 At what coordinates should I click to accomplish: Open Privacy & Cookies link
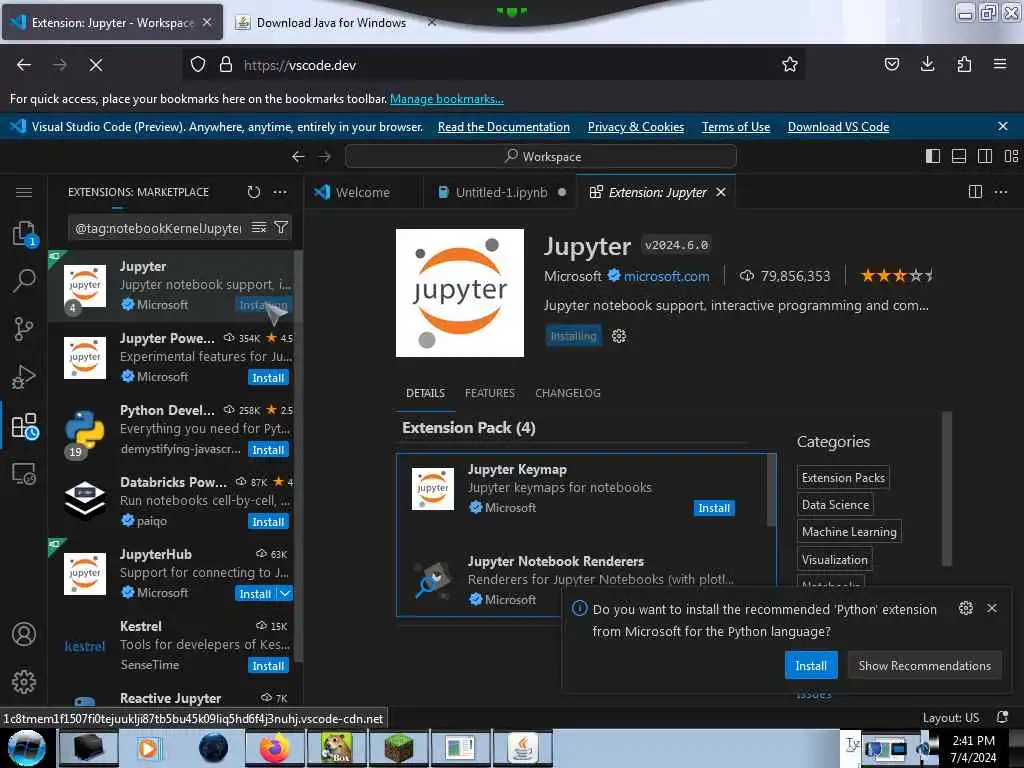[635, 127]
